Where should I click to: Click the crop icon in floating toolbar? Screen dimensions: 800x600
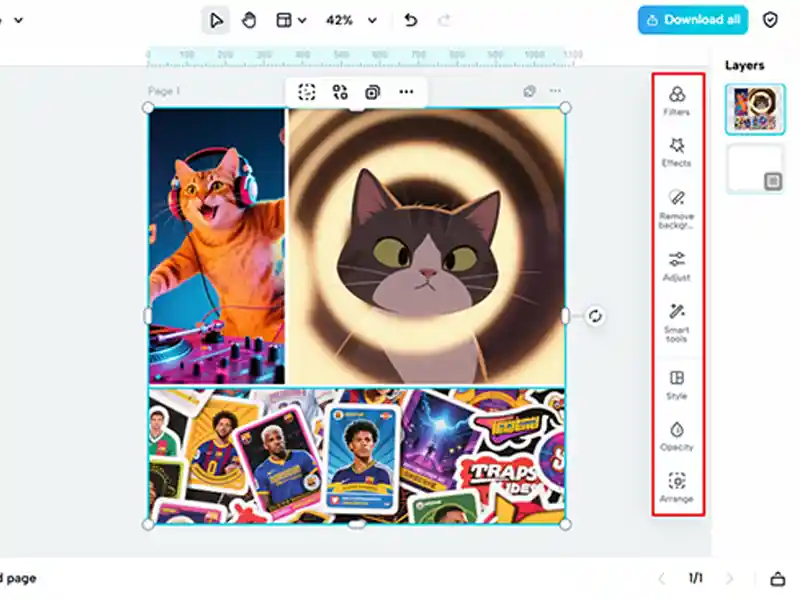click(x=307, y=92)
